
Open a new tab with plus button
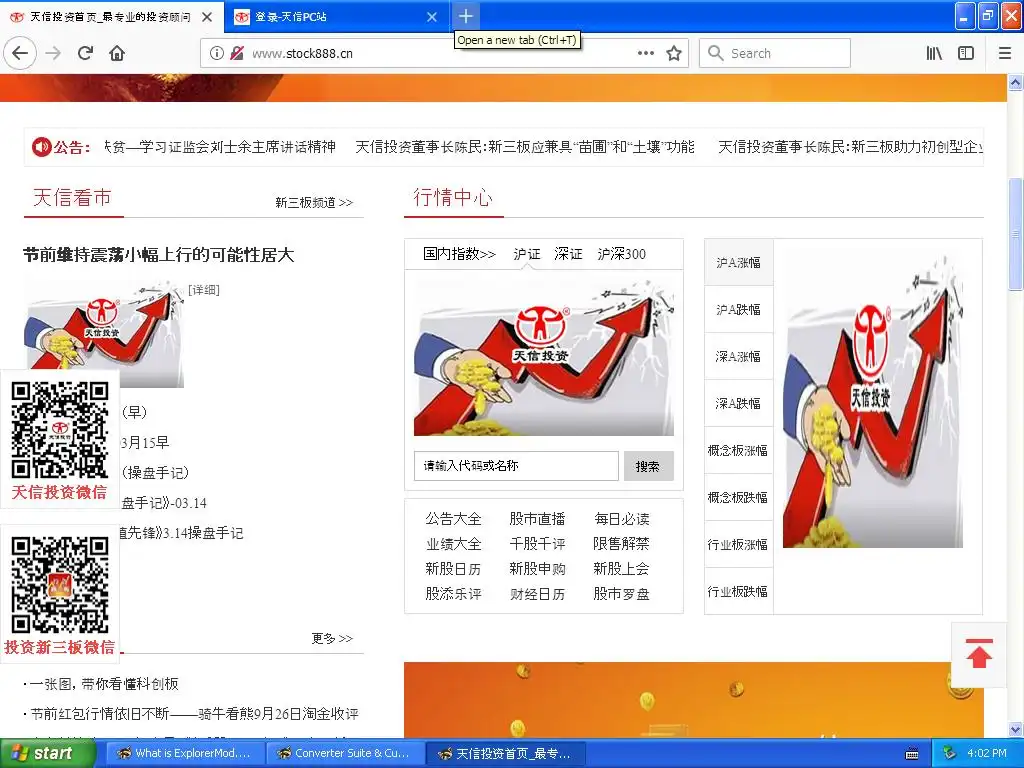[466, 16]
